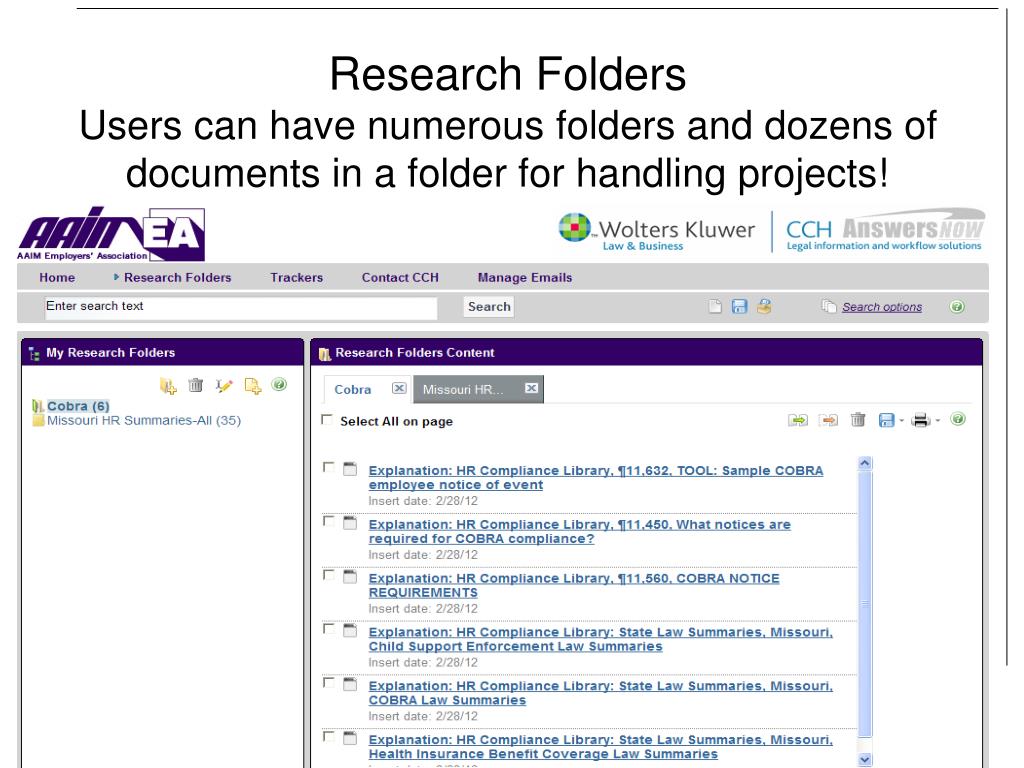The height and width of the screenshot is (768, 1024).
Task: Click the save disk icon in search bar
Action: (739, 306)
